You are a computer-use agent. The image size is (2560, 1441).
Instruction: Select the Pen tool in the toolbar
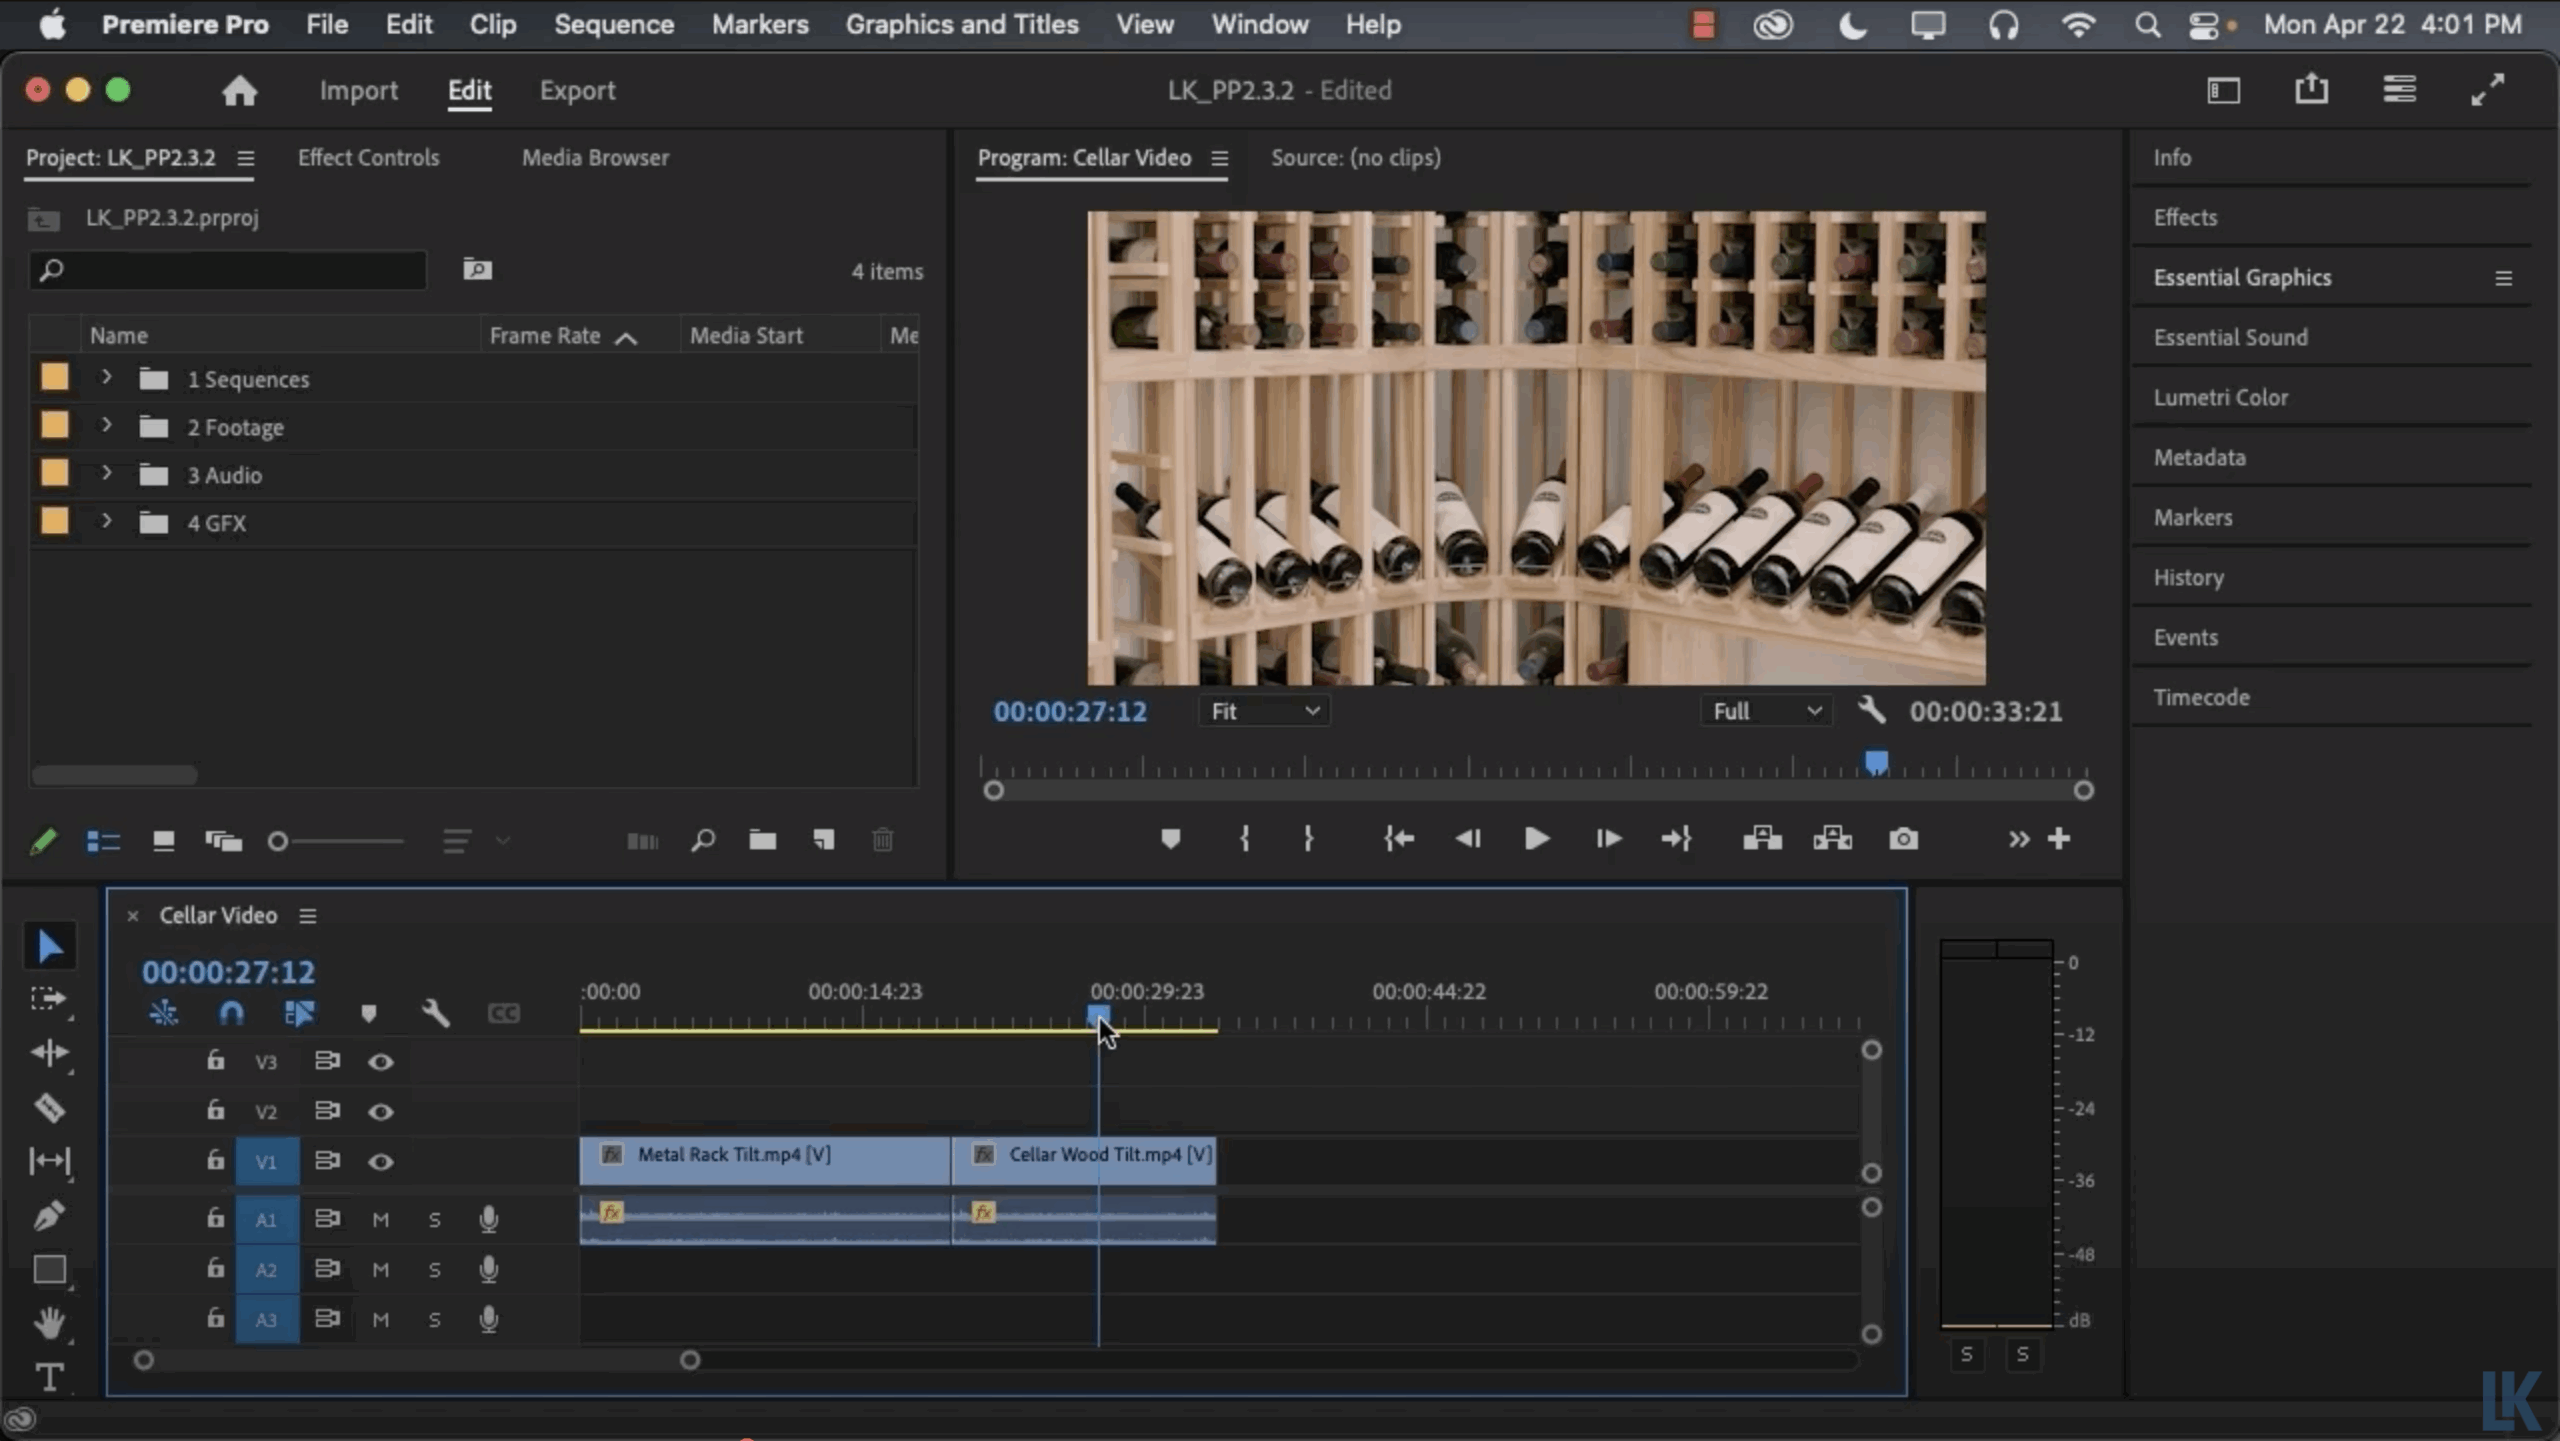(49, 1215)
